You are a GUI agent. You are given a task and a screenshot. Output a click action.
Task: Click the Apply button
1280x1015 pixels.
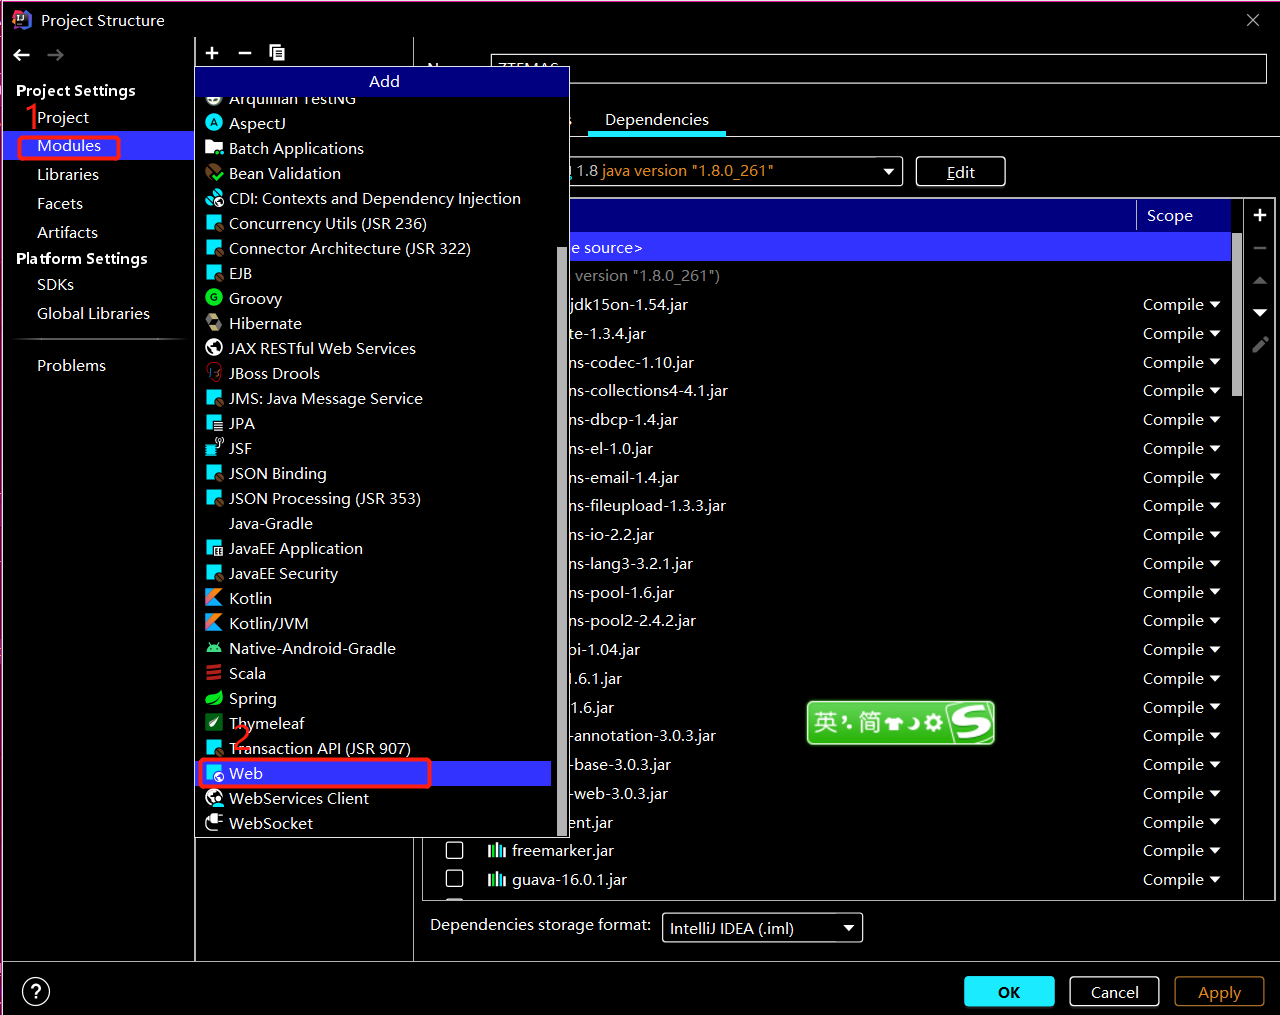1219,992
